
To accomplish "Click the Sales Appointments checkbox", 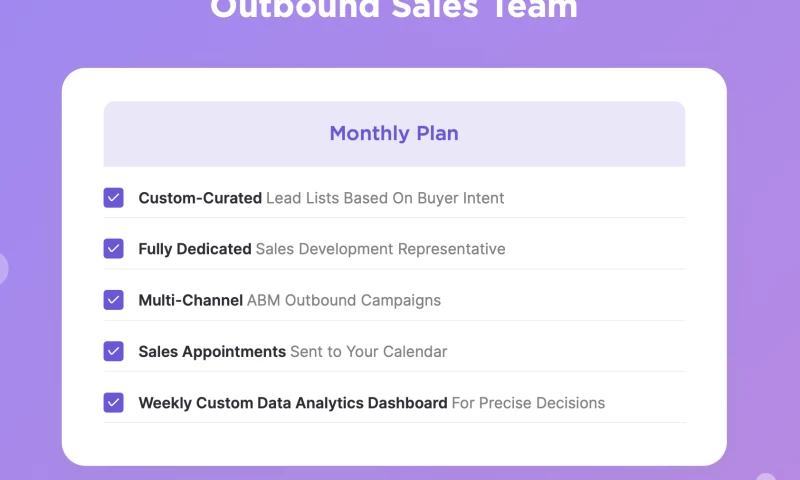I will [x=114, y=351].
